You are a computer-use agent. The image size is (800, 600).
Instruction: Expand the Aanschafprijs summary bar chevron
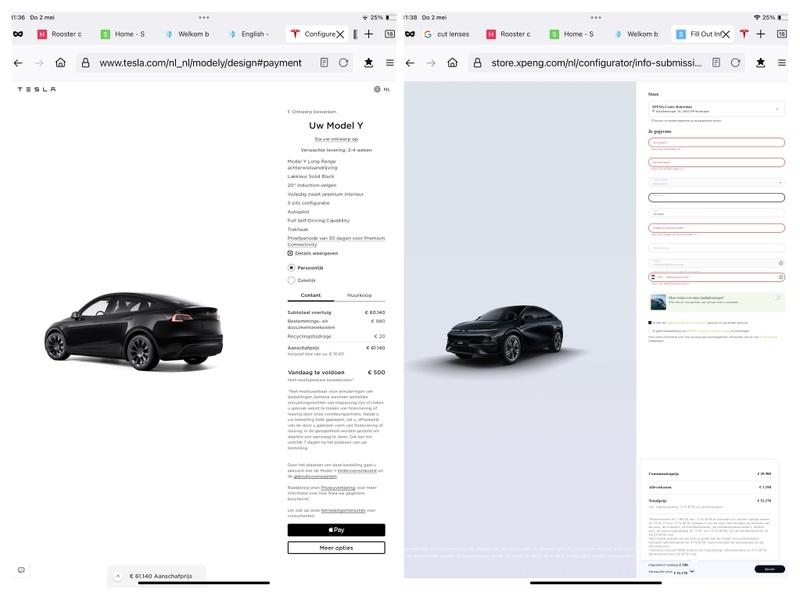[x=118, y=576]
